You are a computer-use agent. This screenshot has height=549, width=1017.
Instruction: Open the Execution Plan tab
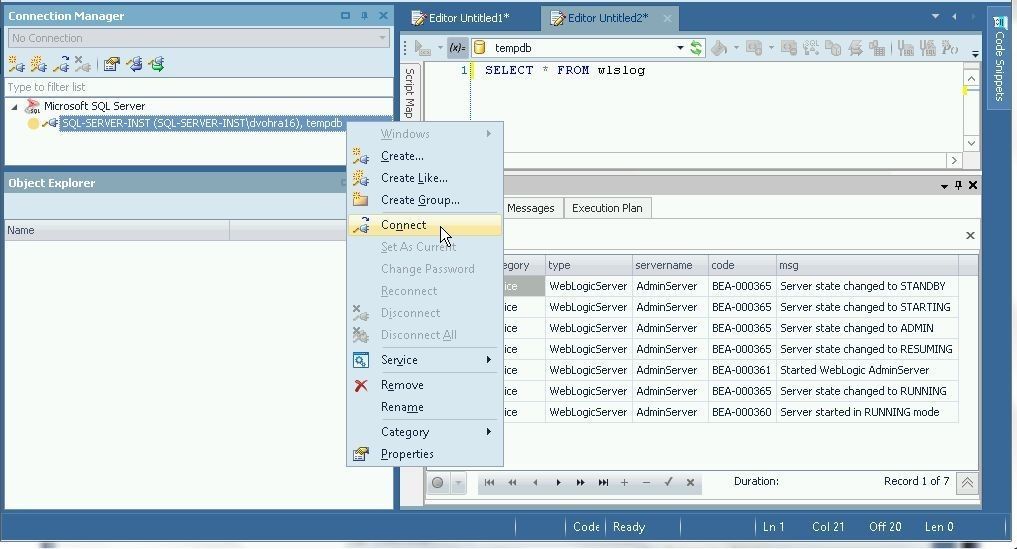(606, 208)
